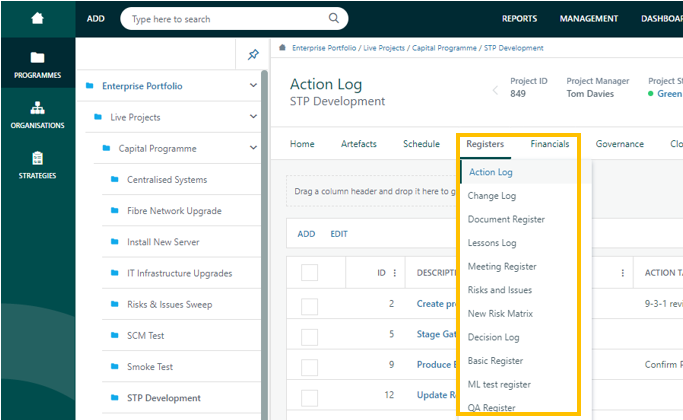Tick the checkbox for row ID 5
Screen dimensions: 683x420
tap(309, 337)
